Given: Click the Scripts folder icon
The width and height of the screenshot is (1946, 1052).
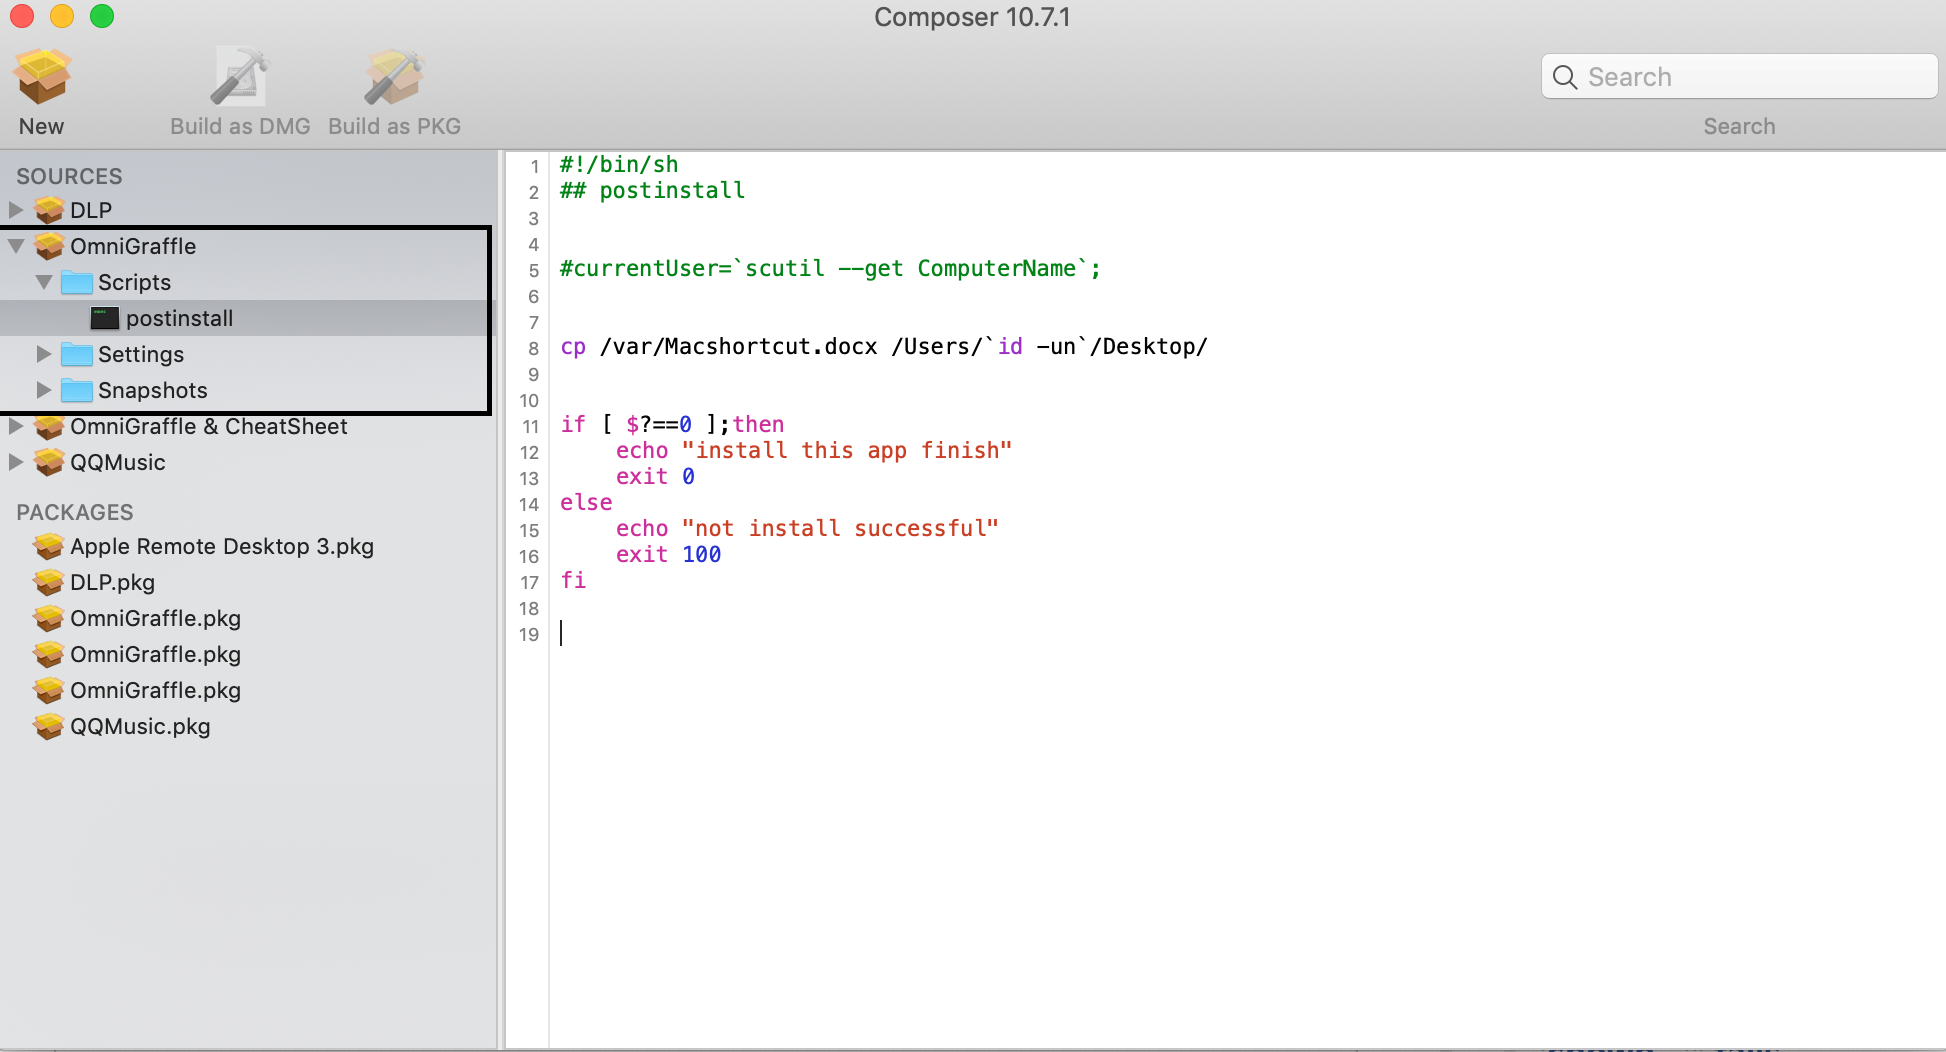Looking at the screenshot, I should (x=77, y=282).
